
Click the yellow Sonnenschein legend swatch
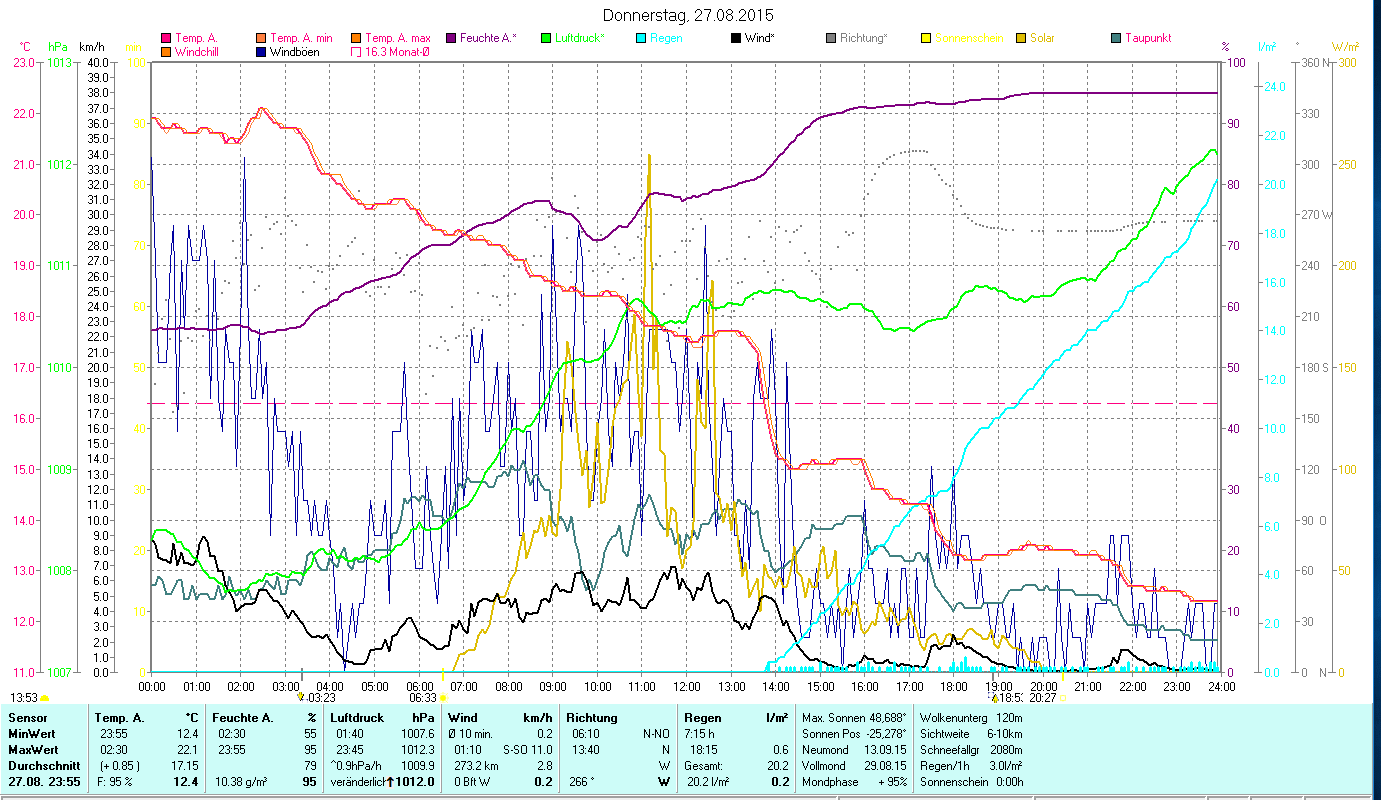[927, 38]
